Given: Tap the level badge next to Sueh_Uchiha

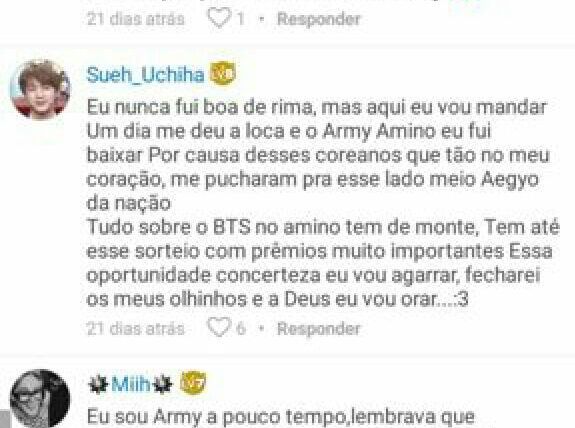Looking at the screenshot, I should pyautogui.click(x=222, y=74).
